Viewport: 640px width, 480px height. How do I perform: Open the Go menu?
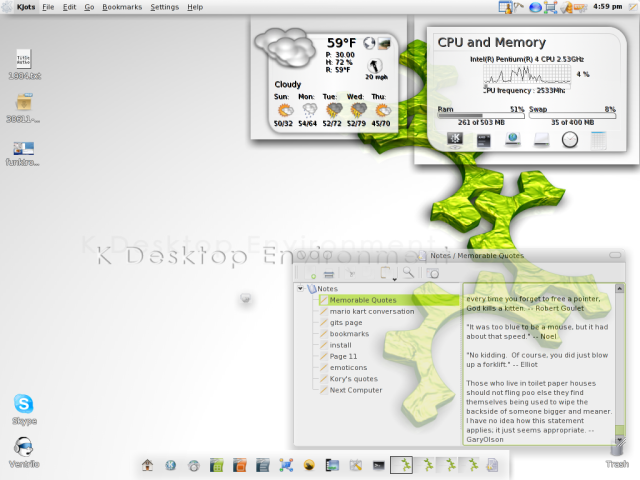(x=89, y=7)
